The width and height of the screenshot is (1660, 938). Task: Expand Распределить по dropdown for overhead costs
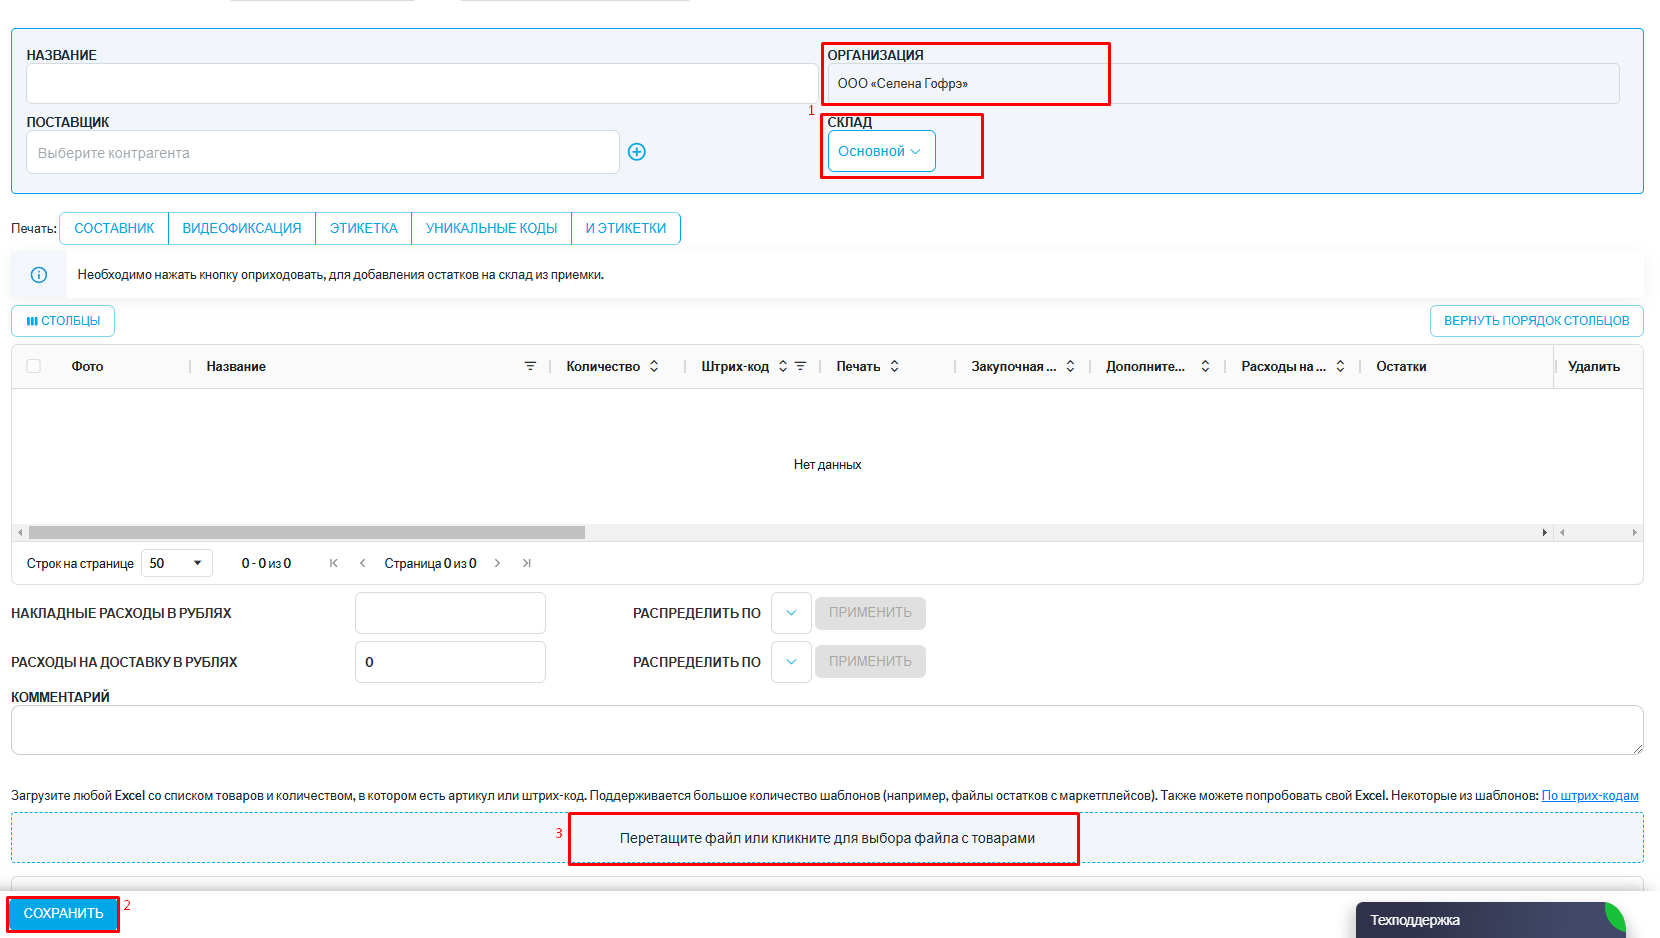pos(791,613)
